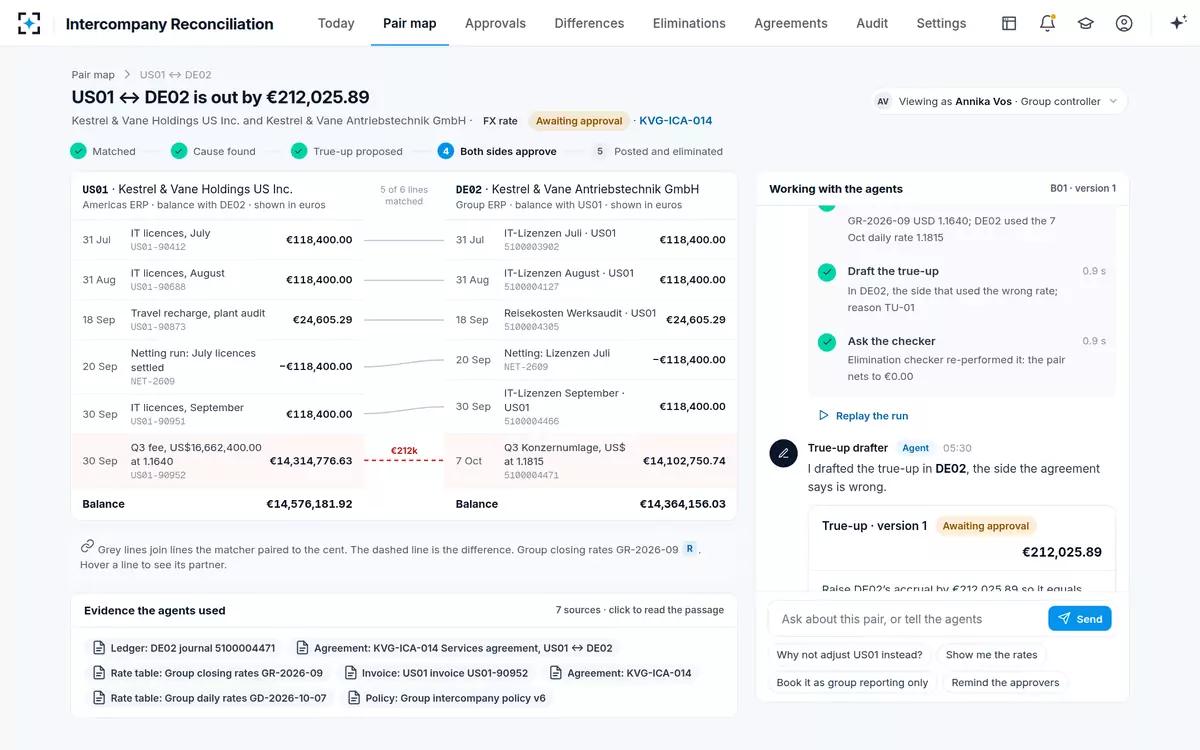Image resolution: width=1200 pixels, height=750 pixels.
Task: Select the Matched step checkmark
Action: (x=78, y=151)
